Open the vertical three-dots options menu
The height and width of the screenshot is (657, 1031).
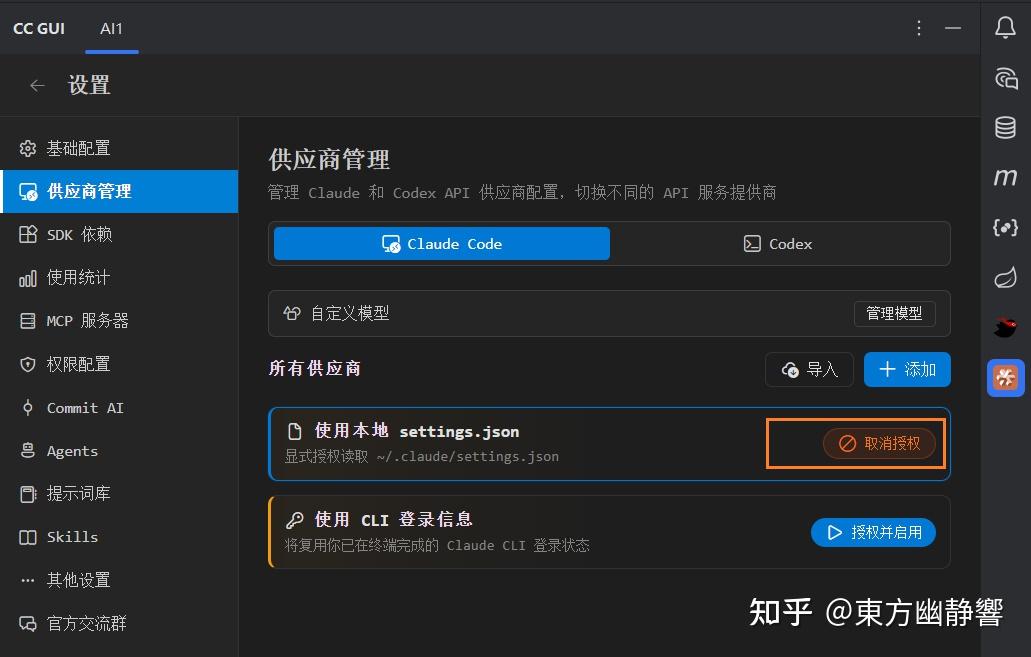919,28
